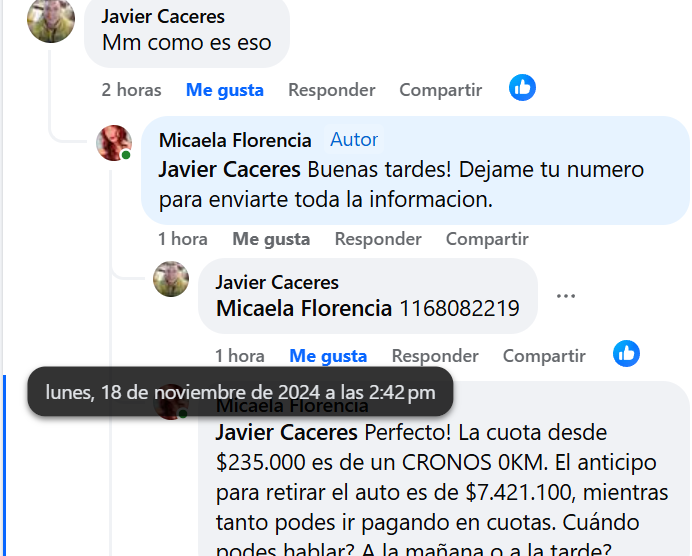This screenshot has height=556, width=692.
Task: Click the like reaction icon beside the phone number comment
Action: (626, 353)
